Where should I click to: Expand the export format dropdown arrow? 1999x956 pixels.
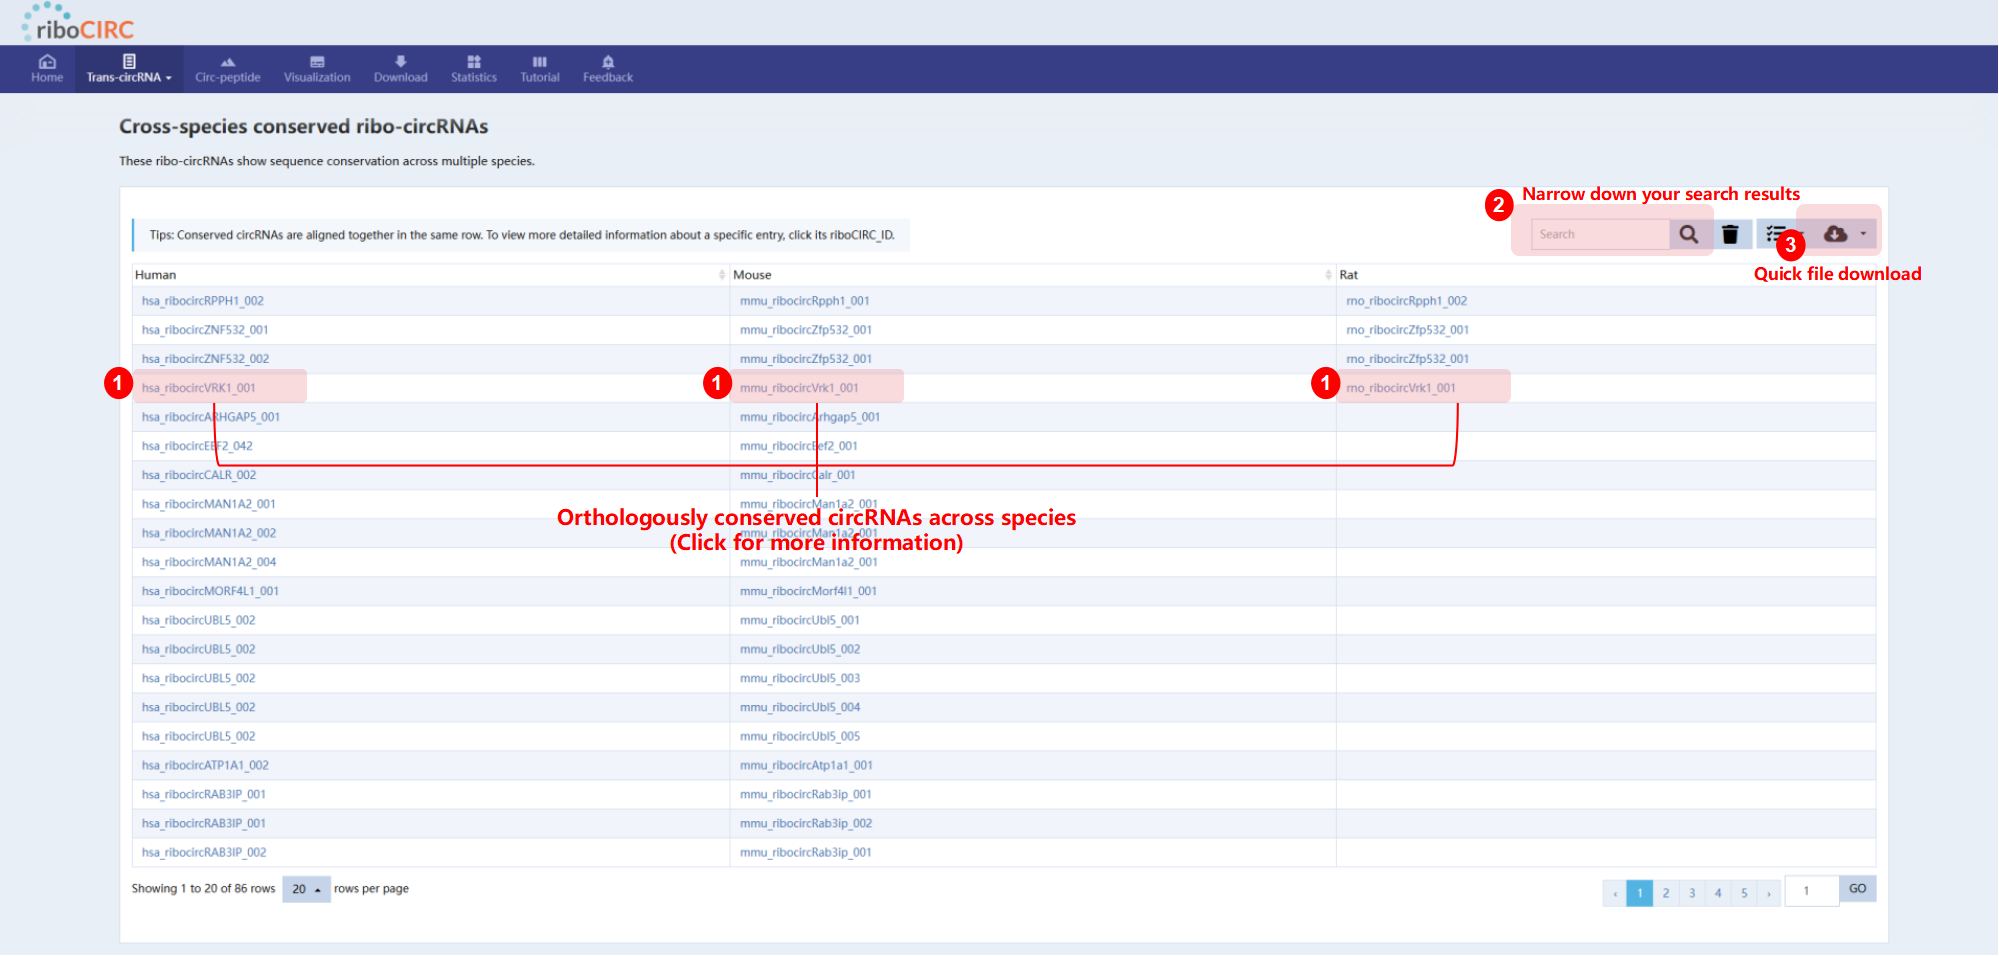[1863, 234]
